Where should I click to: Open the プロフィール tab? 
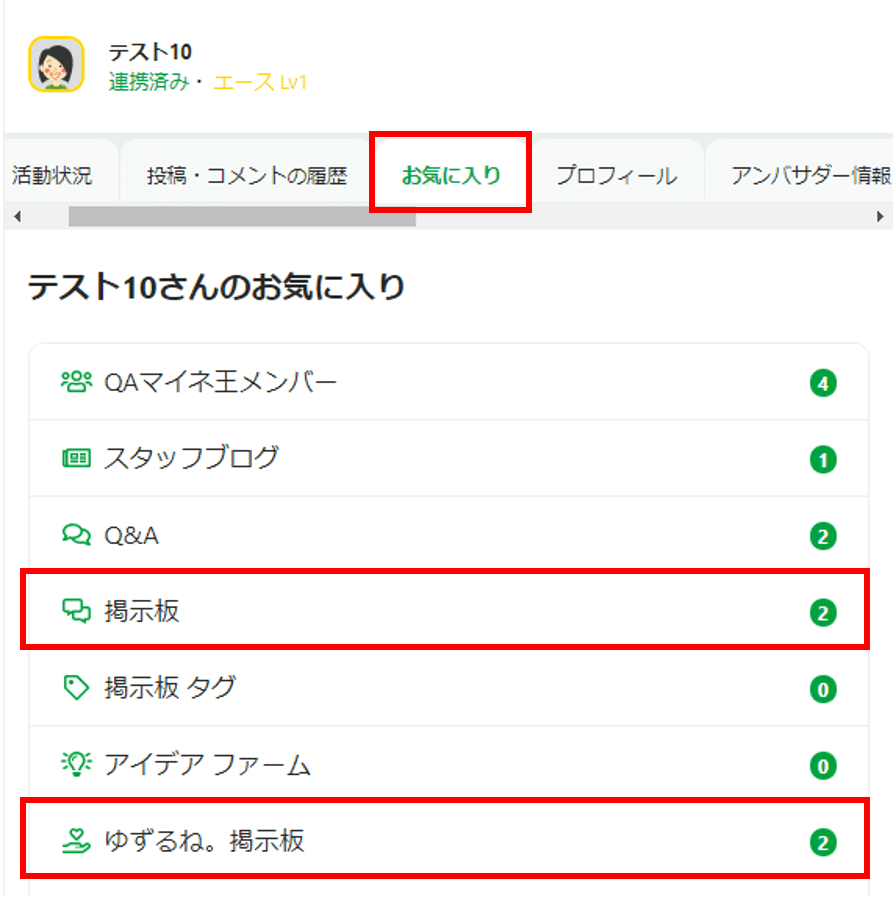point(616,177)
